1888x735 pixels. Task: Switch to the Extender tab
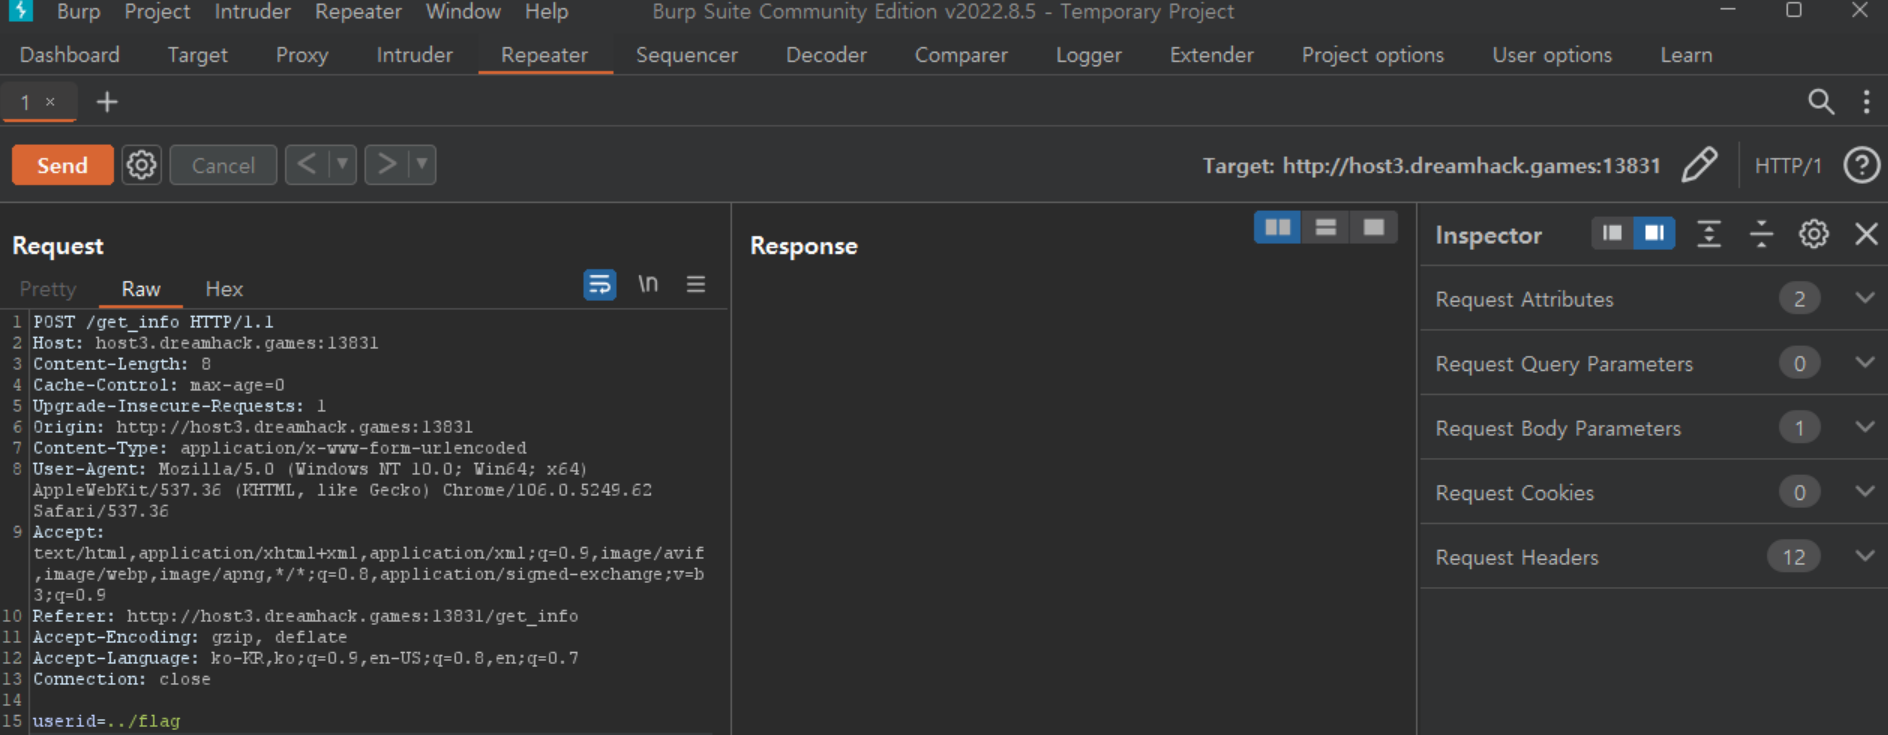1212,55
